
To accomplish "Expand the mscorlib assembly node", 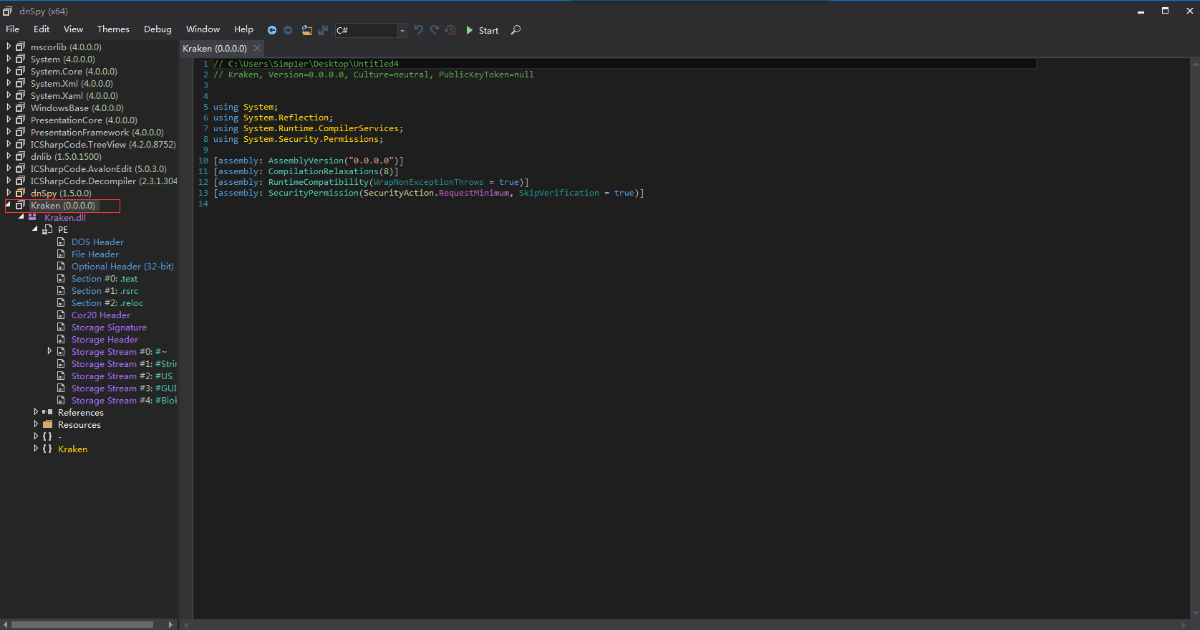I will [9, 47].
